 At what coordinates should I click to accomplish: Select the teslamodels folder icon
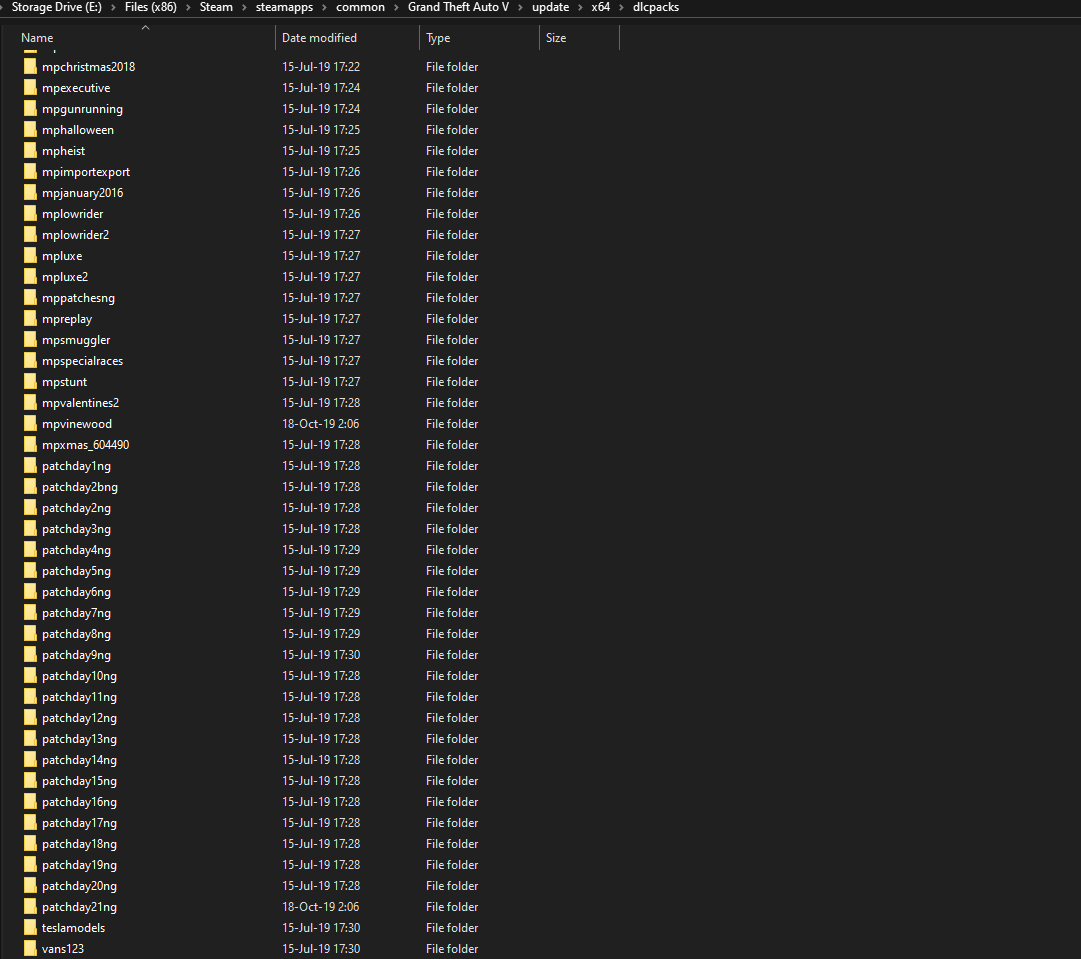[30, 928]
